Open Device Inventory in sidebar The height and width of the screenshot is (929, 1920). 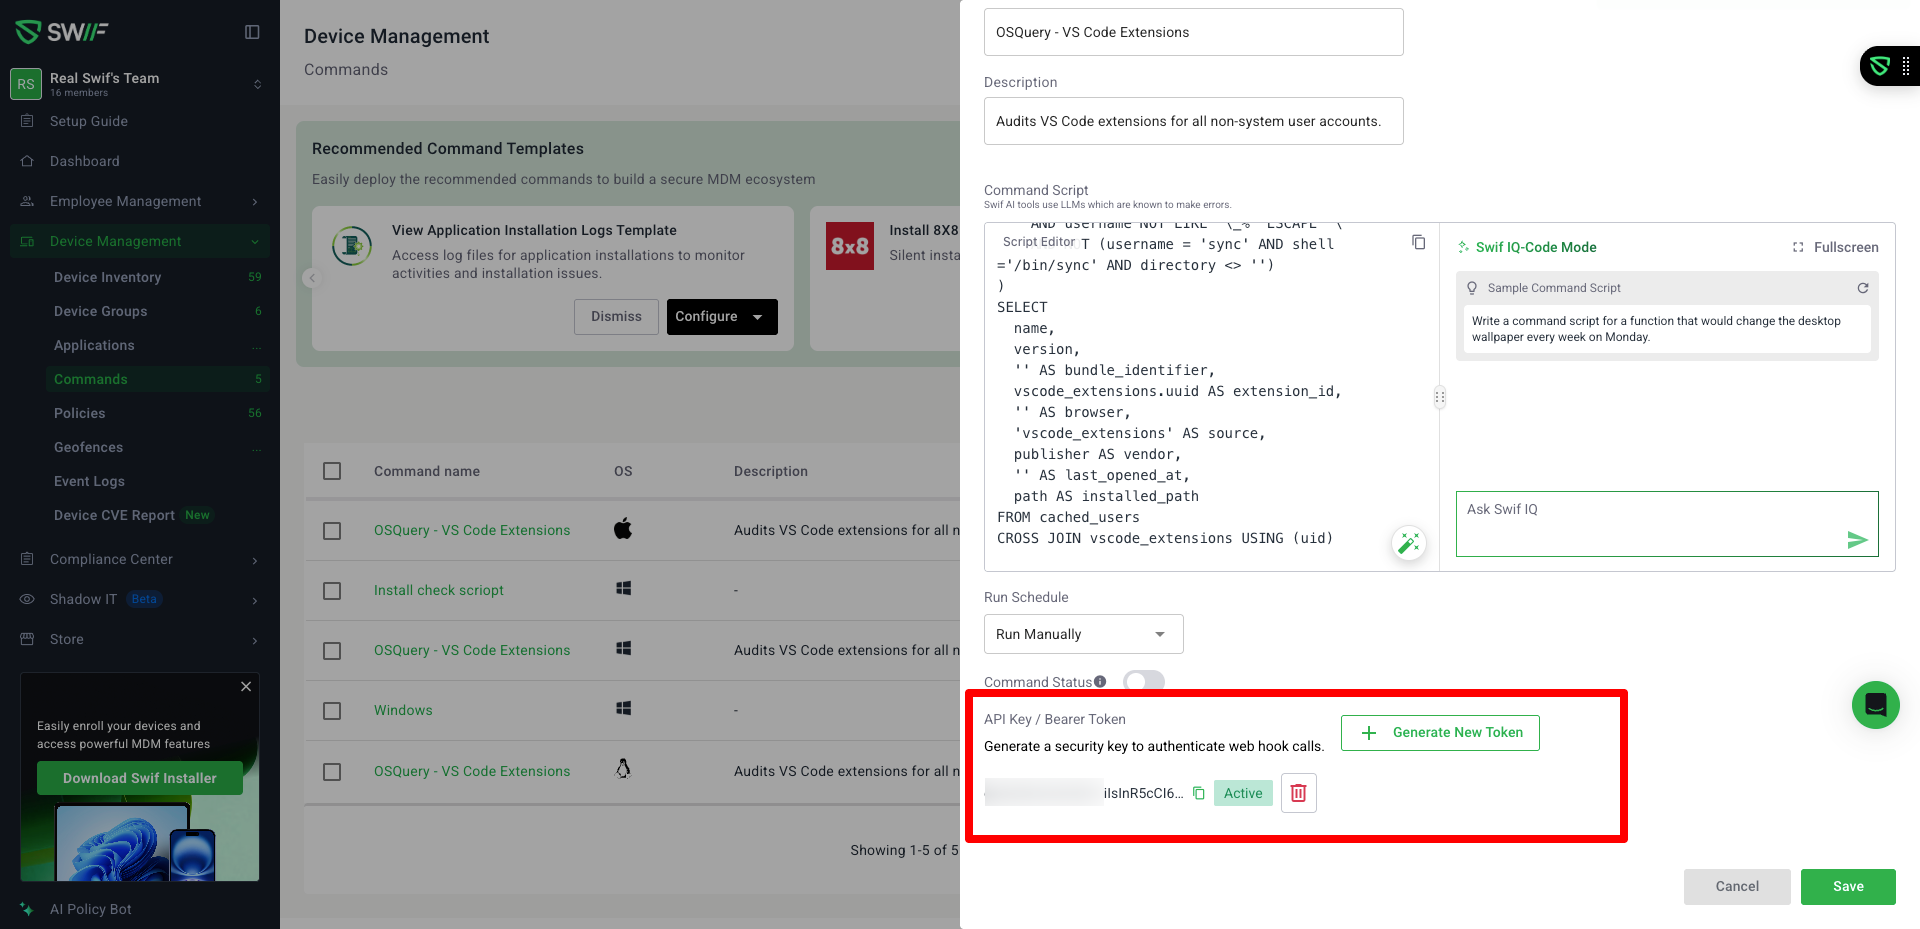[107, 277]
